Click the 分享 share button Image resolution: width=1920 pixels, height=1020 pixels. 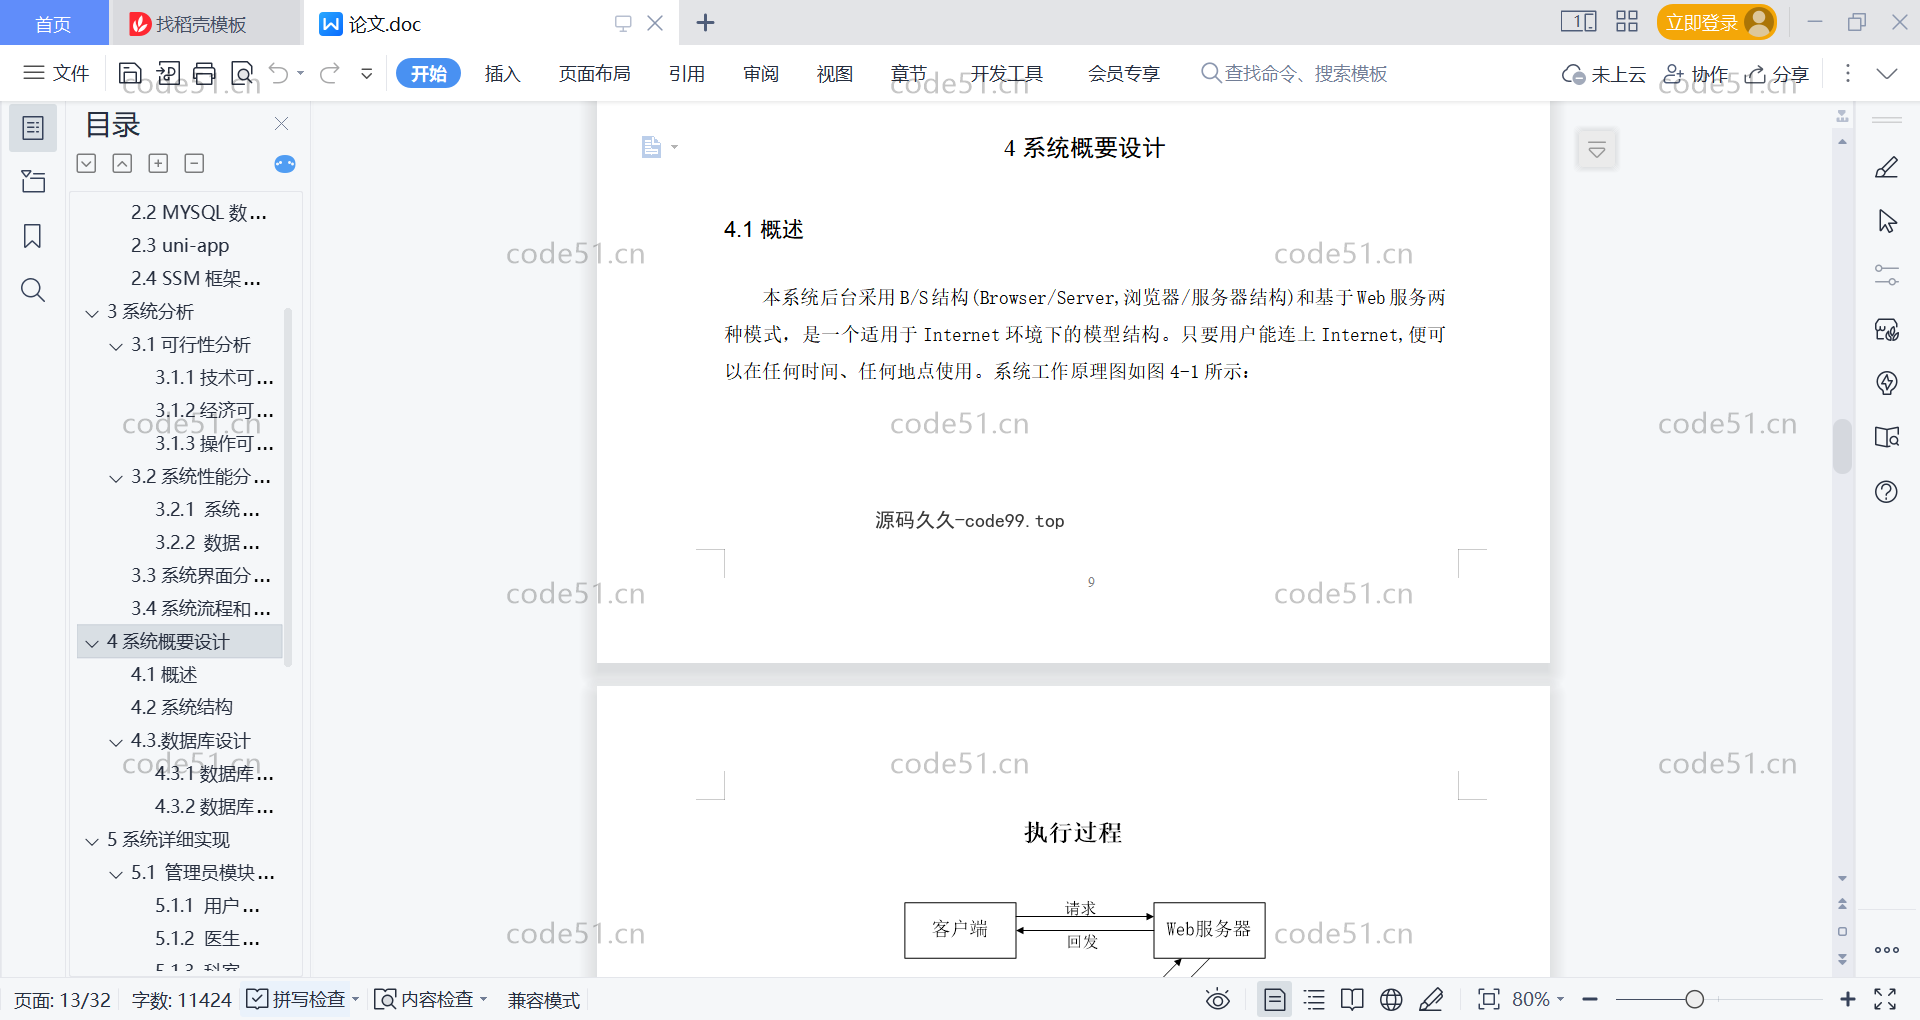click(1777, 74)
